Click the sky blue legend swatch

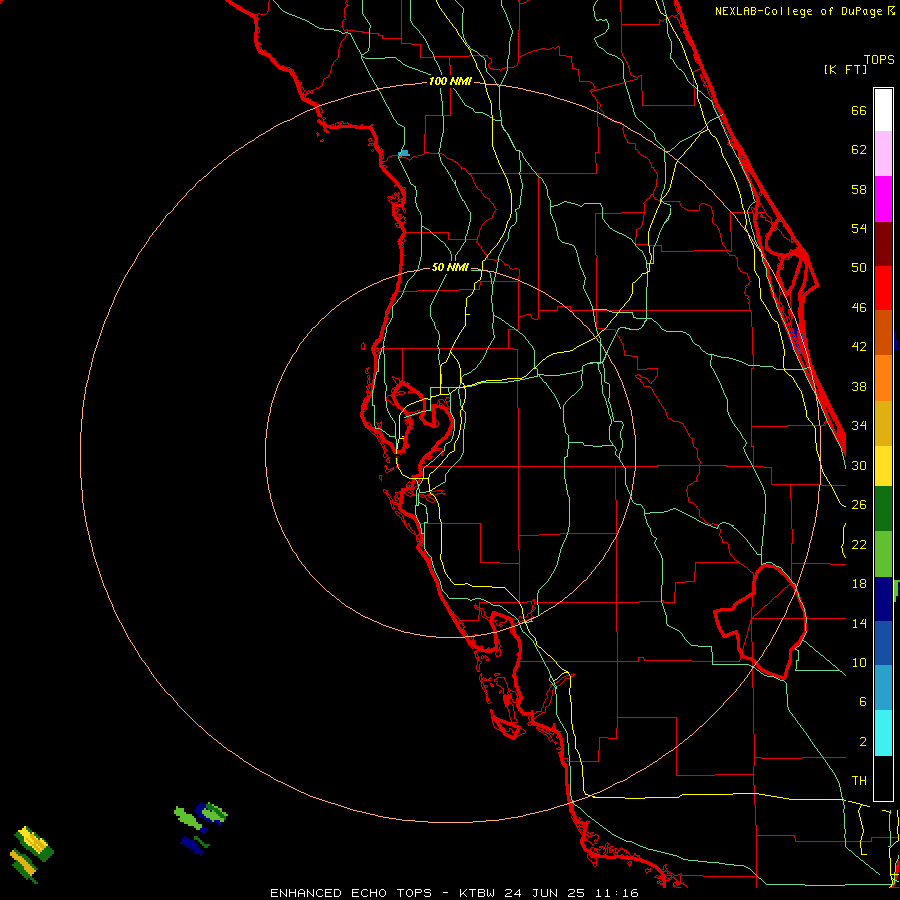tap(883, 688)
